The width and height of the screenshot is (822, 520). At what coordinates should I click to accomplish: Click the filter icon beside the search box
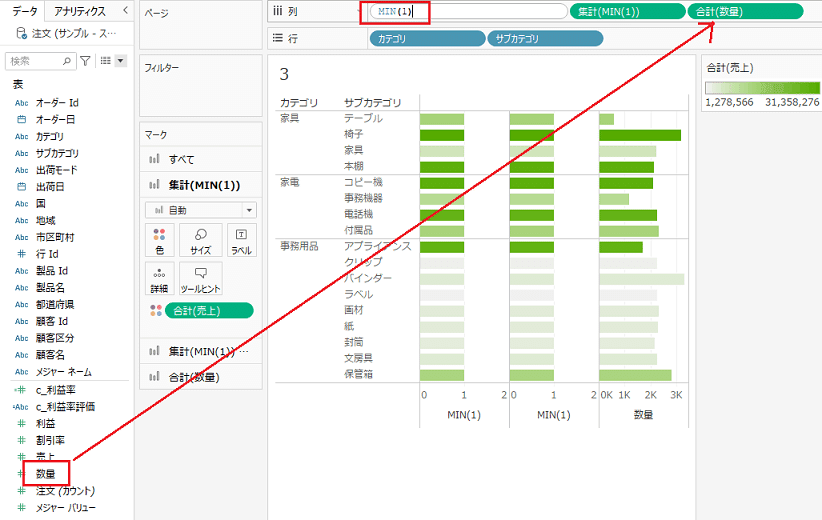pos(85,61)
